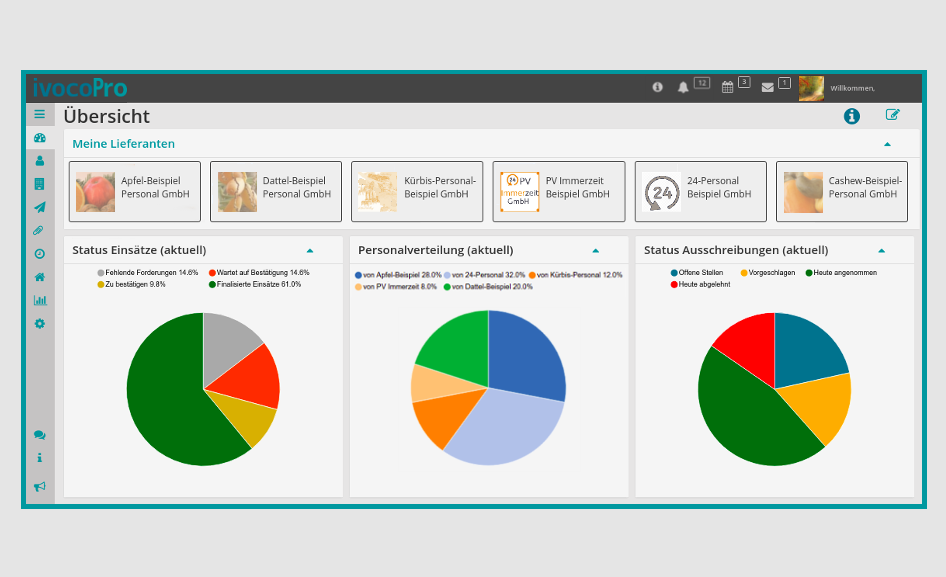Viewport: 946px width, 577px height.
Task: Click the user profile avatar thumbnail
Action: [811, 88]
